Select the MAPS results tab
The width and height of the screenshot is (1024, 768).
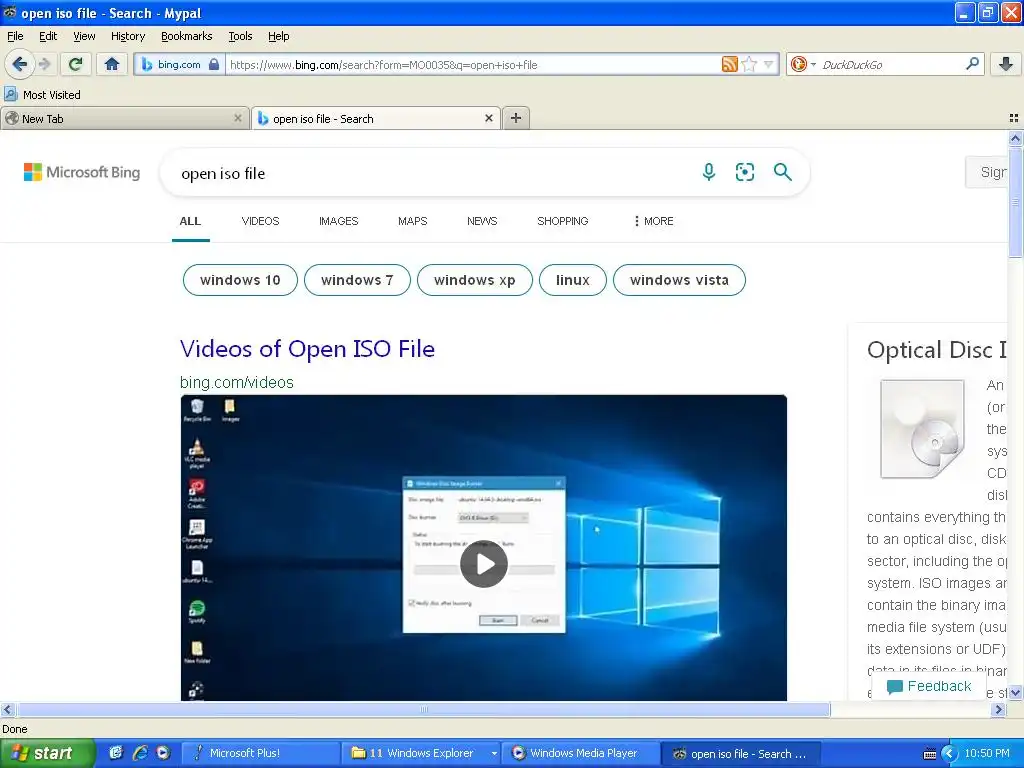412,221
